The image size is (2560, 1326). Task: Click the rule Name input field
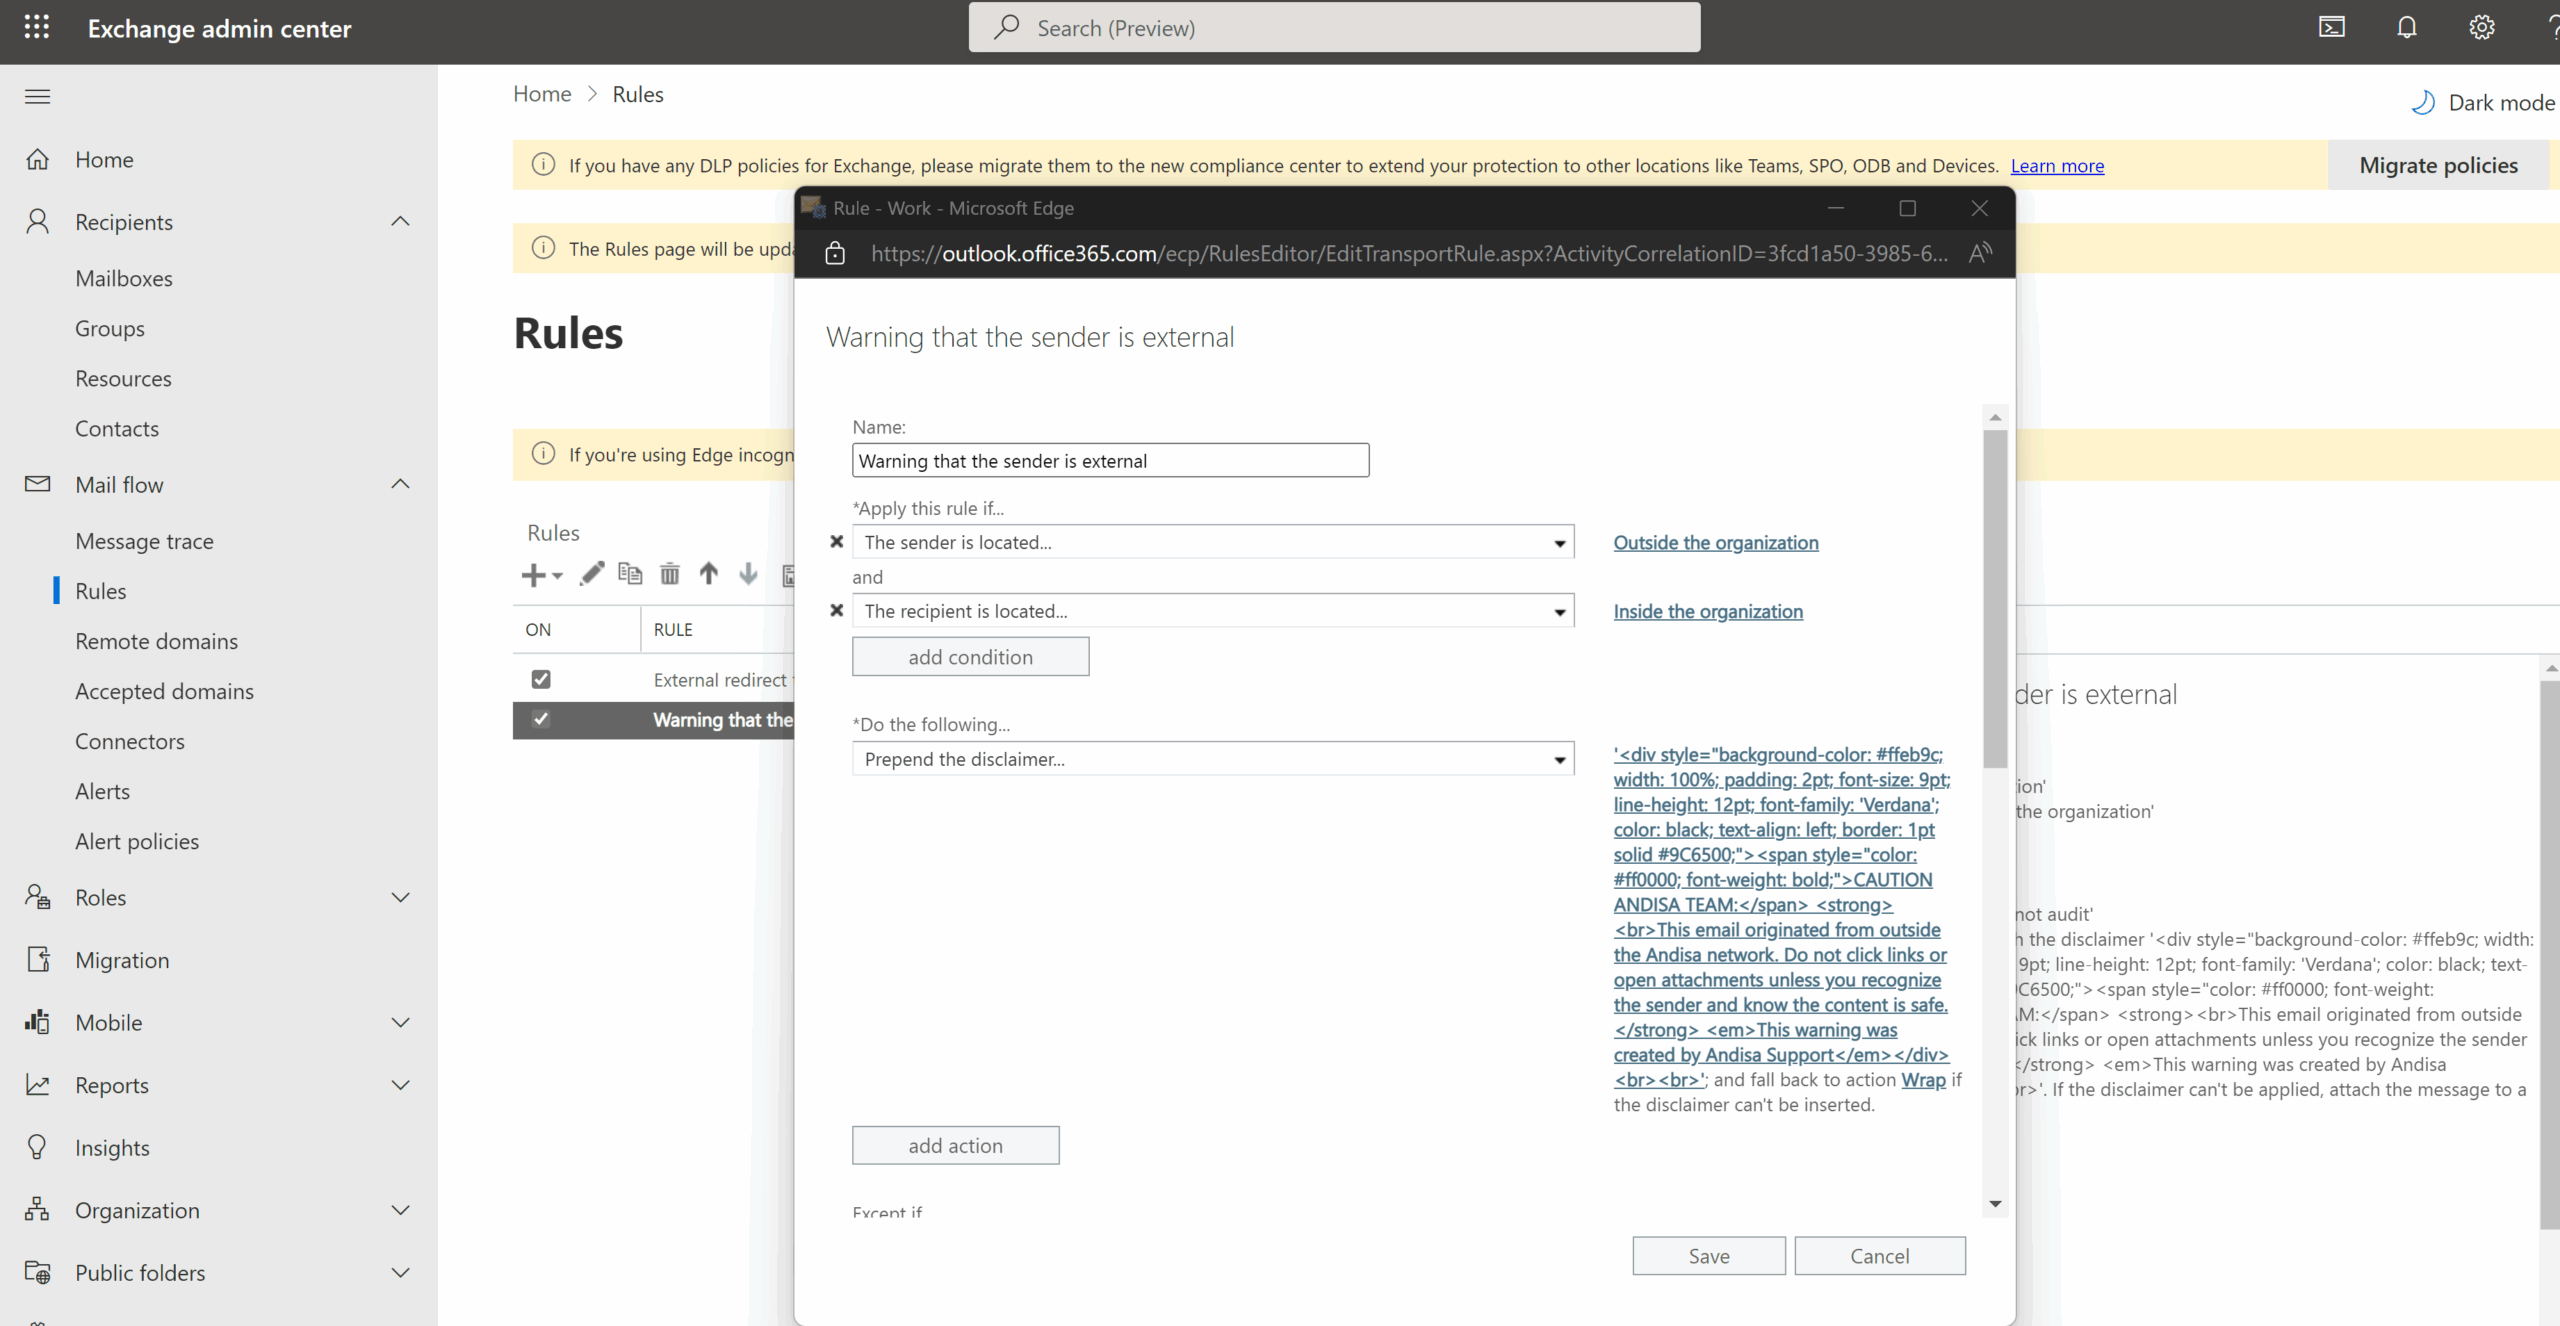coord(1110,460)
